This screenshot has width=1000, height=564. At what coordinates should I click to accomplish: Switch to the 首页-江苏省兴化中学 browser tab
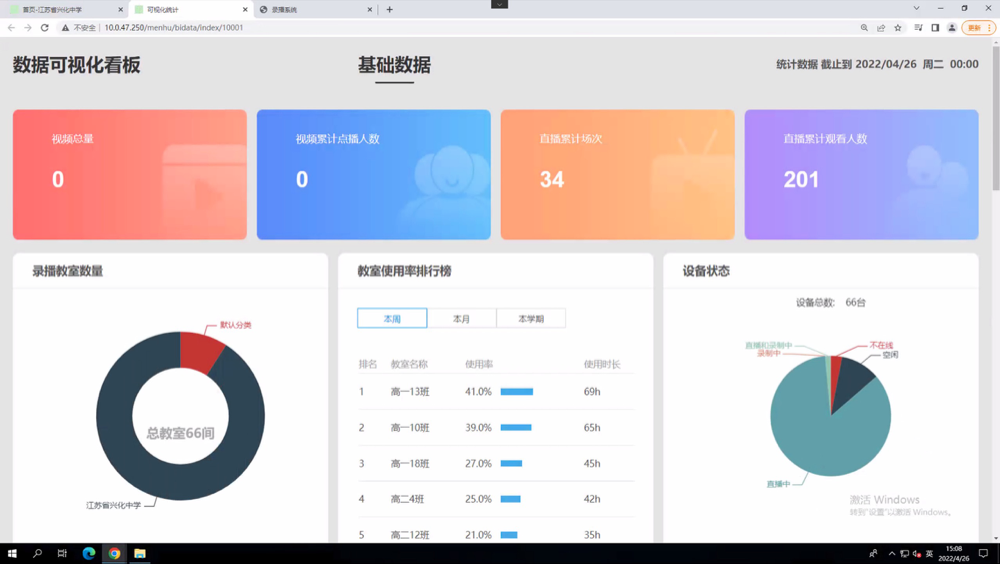[60, 10]
